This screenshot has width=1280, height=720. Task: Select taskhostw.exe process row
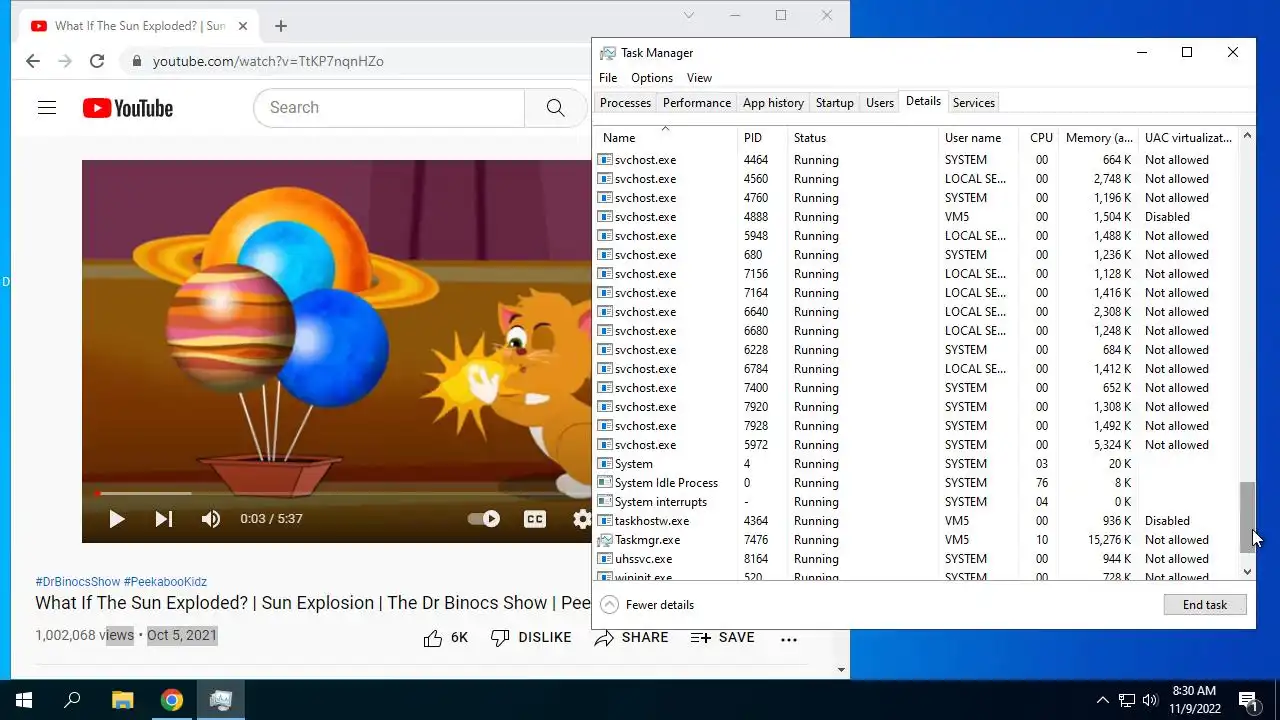(x=916, y=521)
